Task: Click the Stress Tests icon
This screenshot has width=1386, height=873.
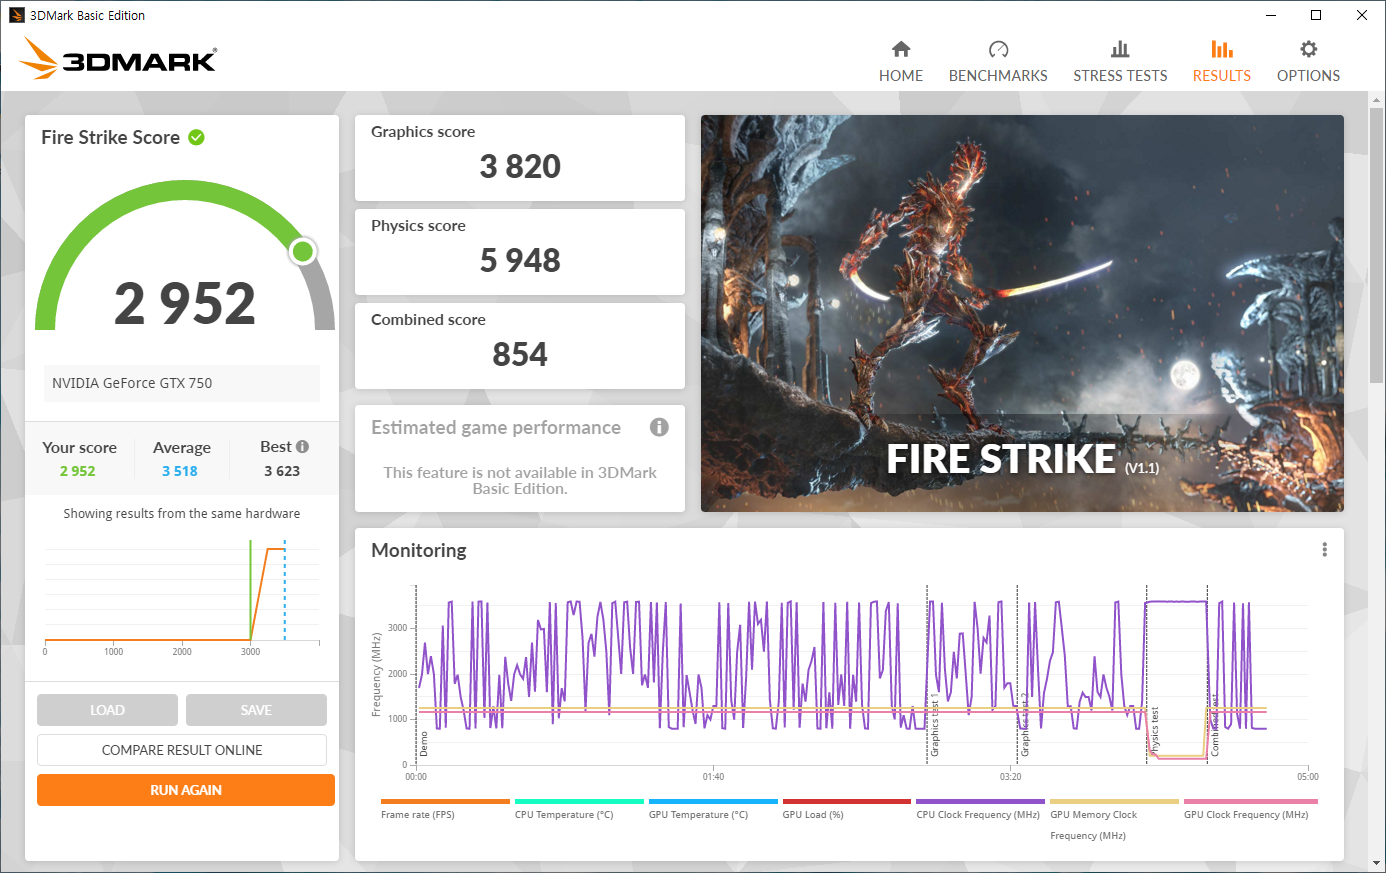Action: [x=1120, y=49]
